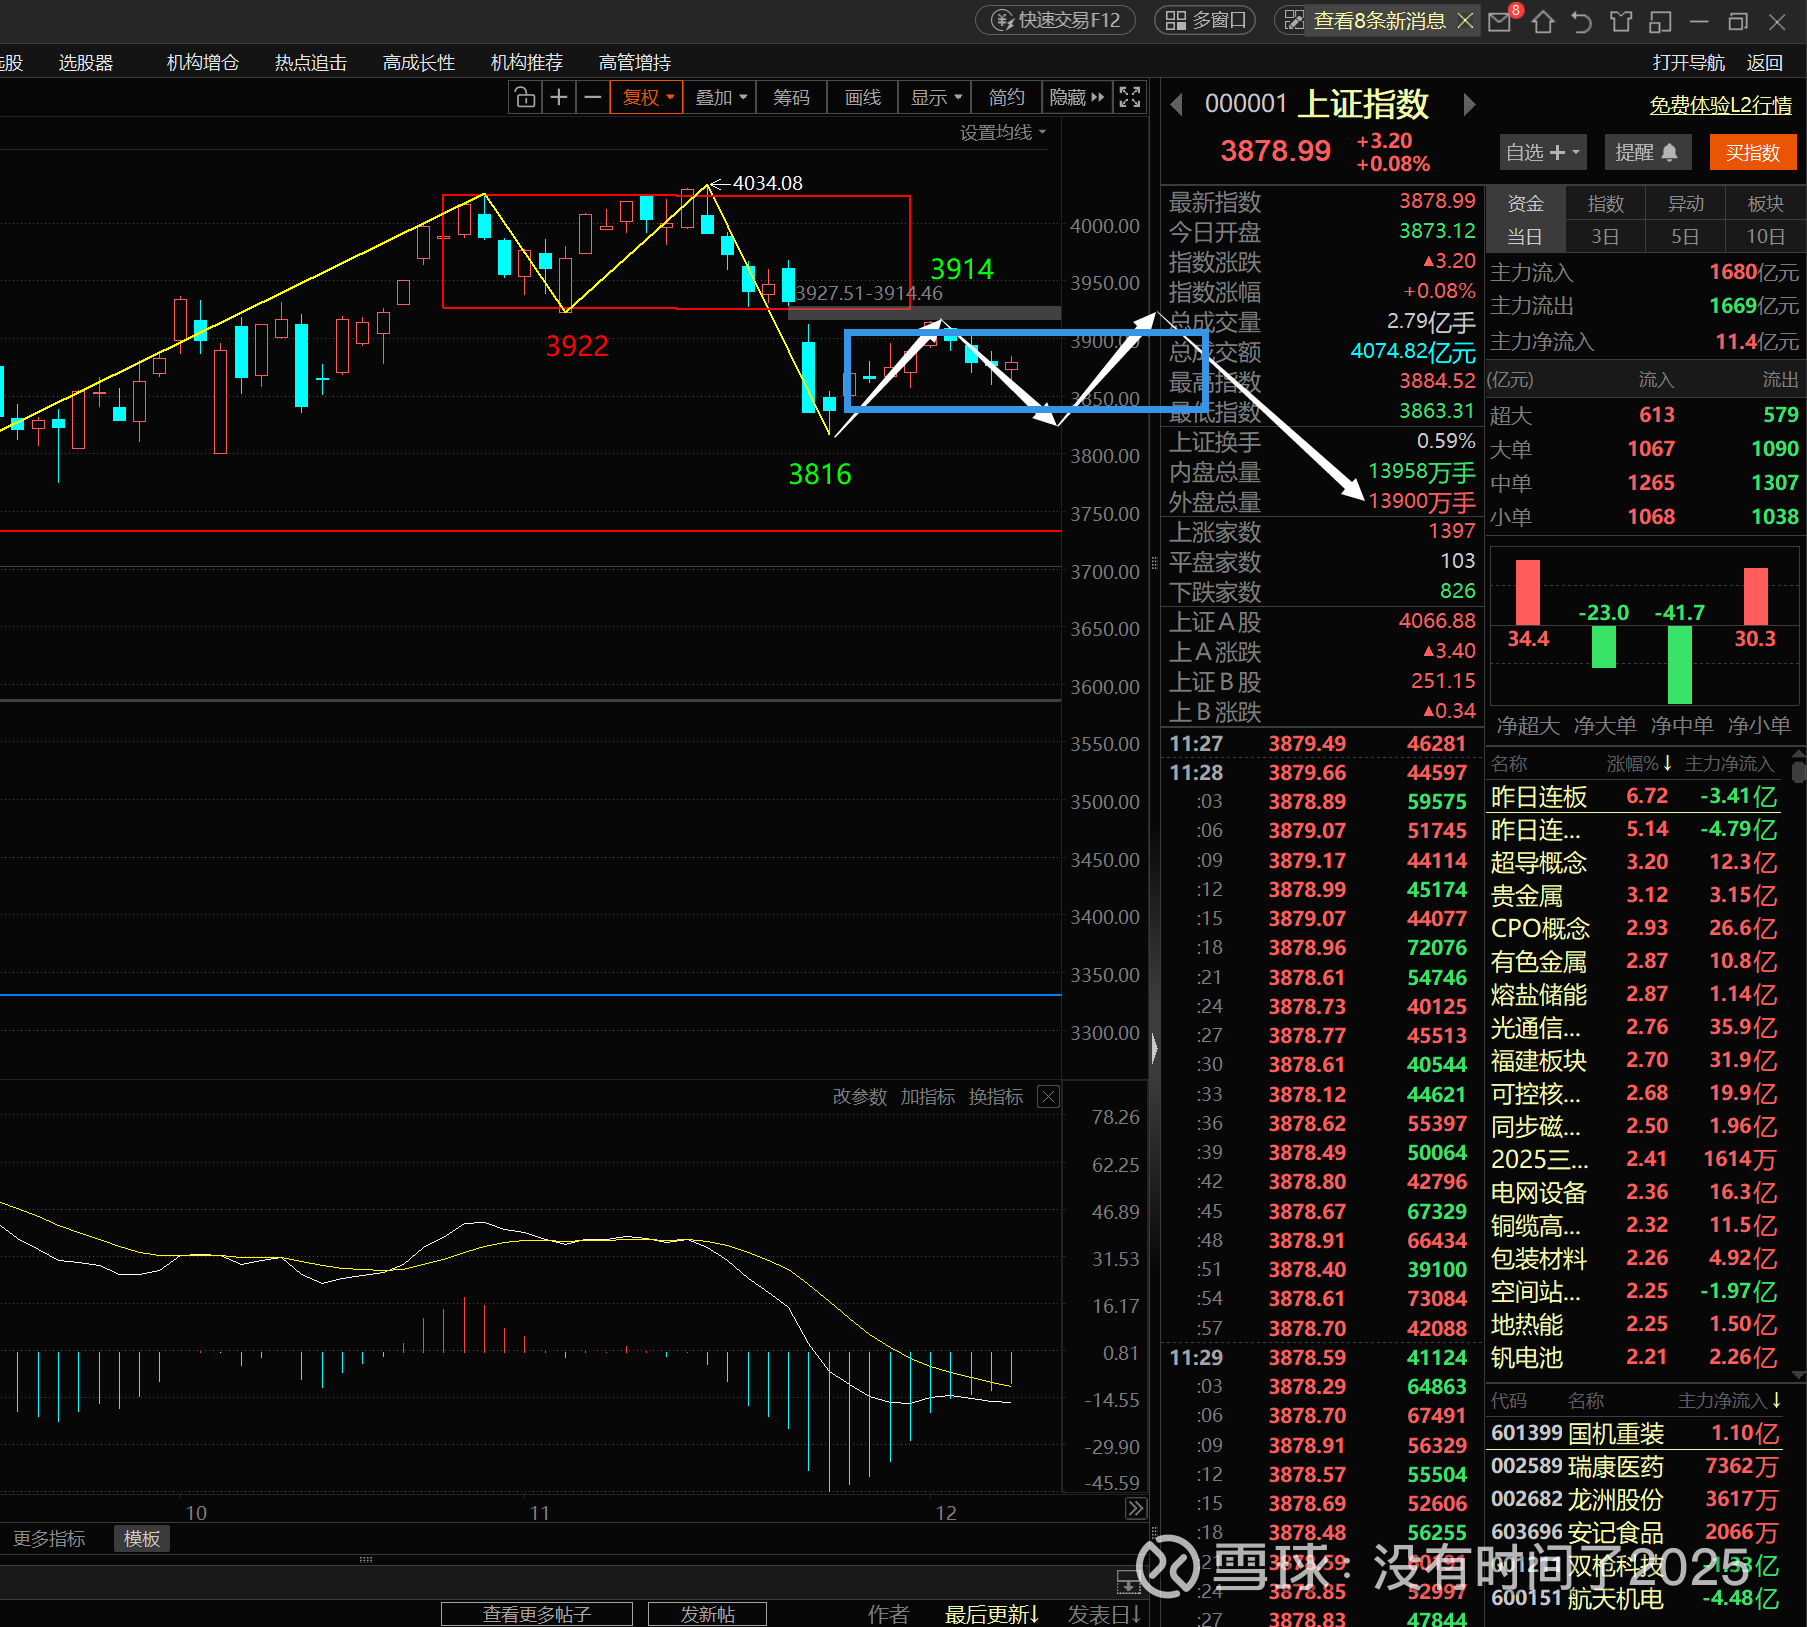Image resolution: width=1807 pixels, height=1627 pixels.
Task: Open 高成长性 menu
Action: pyautogui.click(x=419, y=63)
